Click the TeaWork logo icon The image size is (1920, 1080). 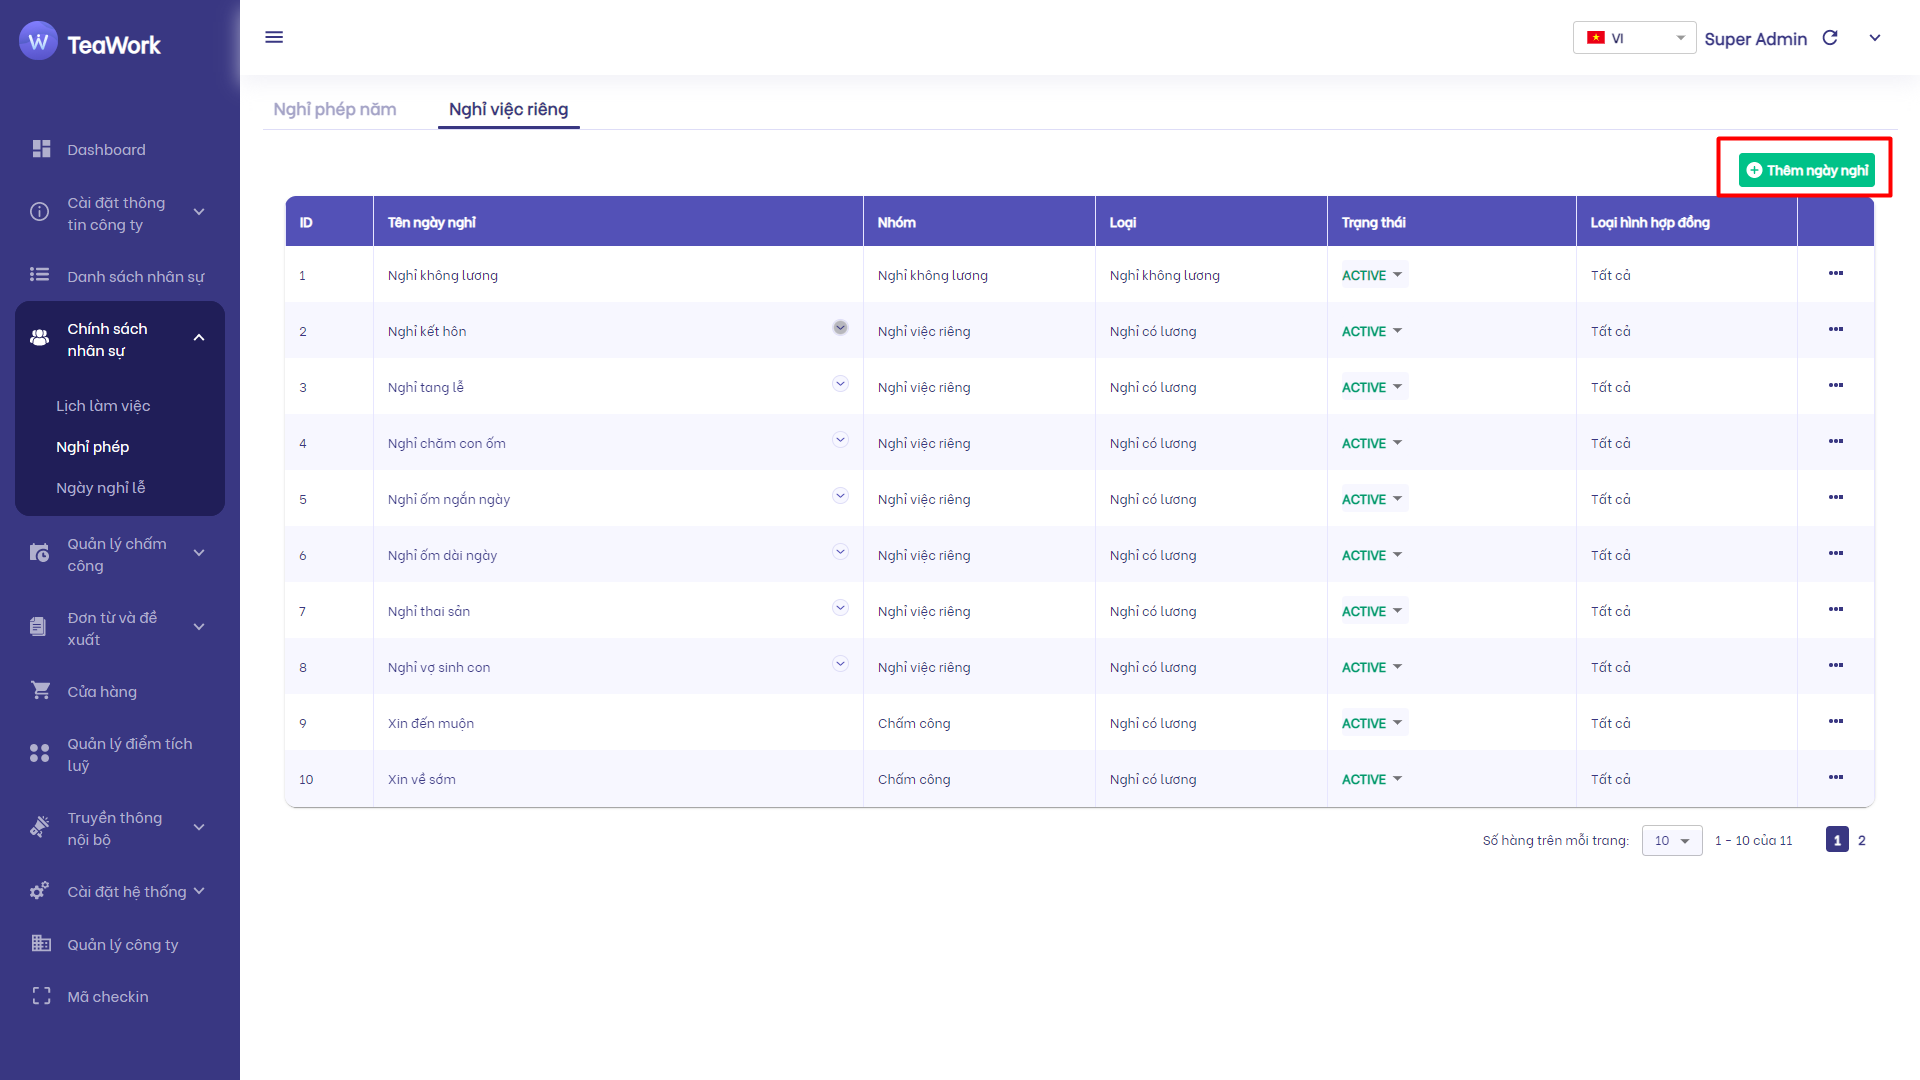click(x=38, y=42)
